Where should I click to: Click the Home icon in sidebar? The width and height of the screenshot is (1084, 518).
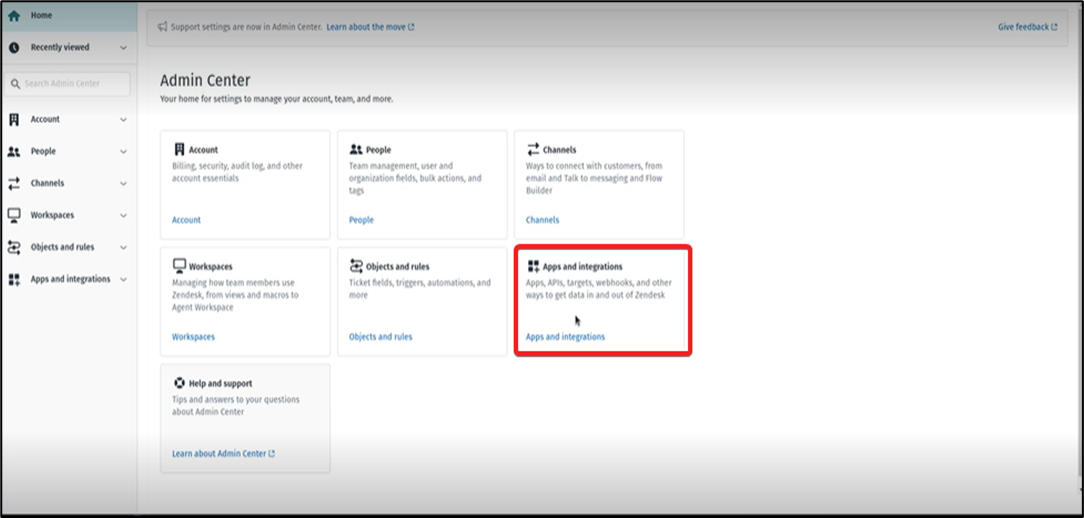(x=14, y=15)
